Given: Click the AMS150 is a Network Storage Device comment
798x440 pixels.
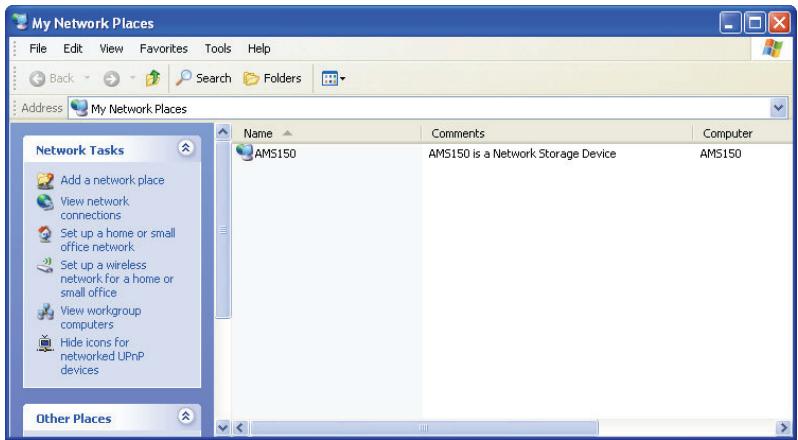Looking at the screenshot, I should pos(522,154).
